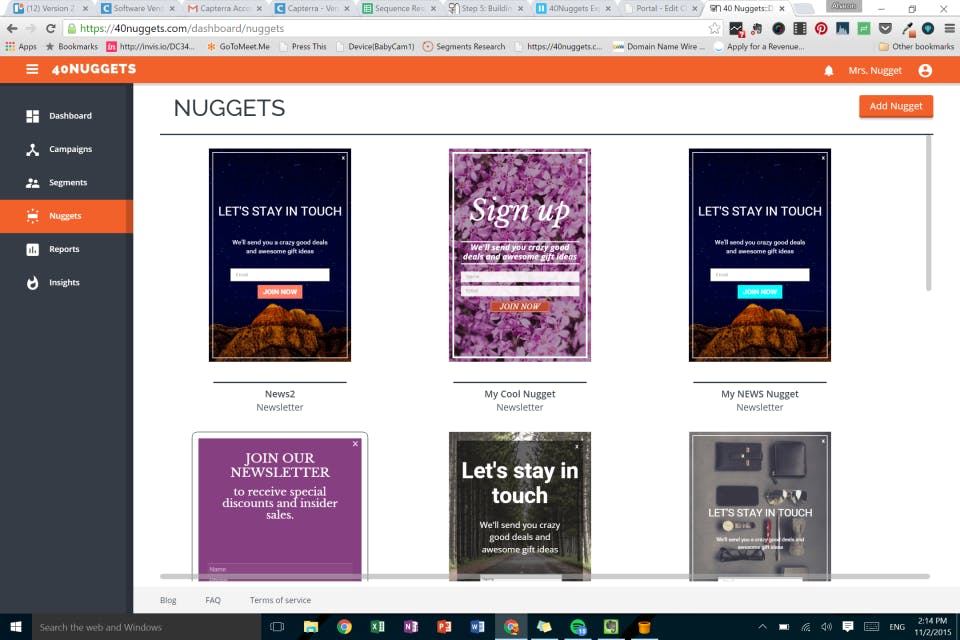
Task: Go back with browser back arrow
Action: 12,28
